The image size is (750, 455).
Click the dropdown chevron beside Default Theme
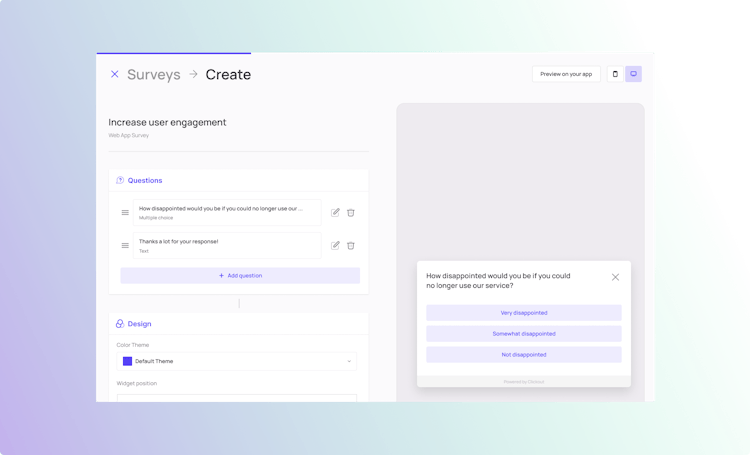(349, 361)
